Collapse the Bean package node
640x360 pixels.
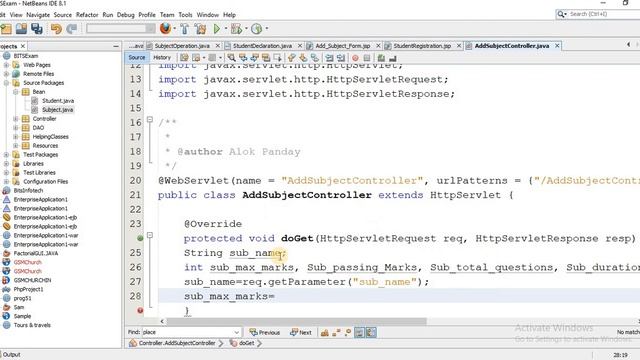click(16, 92)
